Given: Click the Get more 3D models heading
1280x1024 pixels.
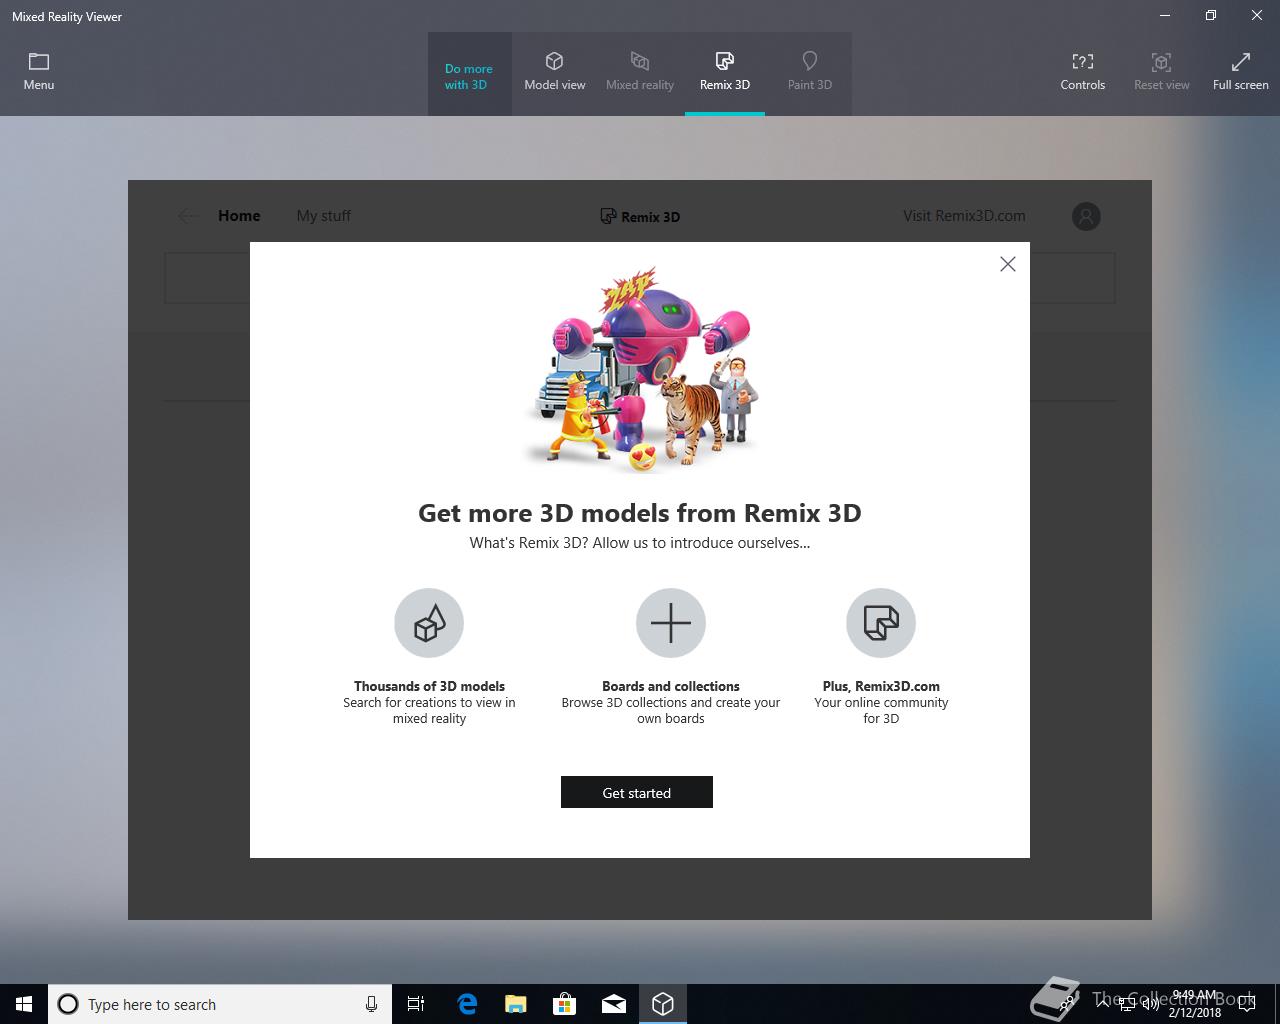Looking at the screenshot, I should 640,513.
